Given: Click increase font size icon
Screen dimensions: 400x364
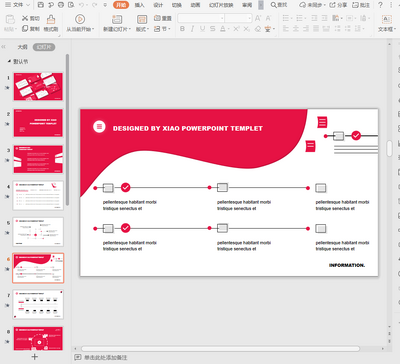Looking at the screenshot, I should coord(258,18).
